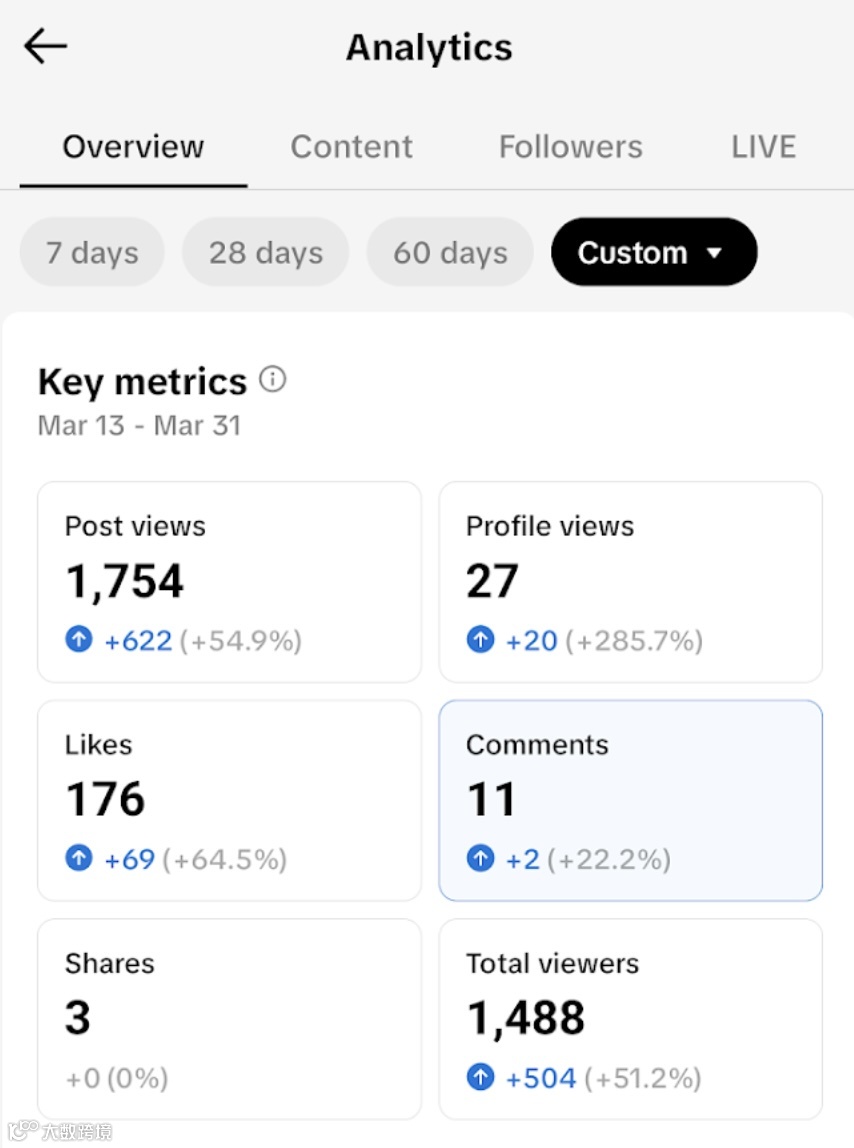The height and width of the screenshot is (1148, 854).
Task: Click the Post views blue up-arrow icon
Action: [79, 640]
